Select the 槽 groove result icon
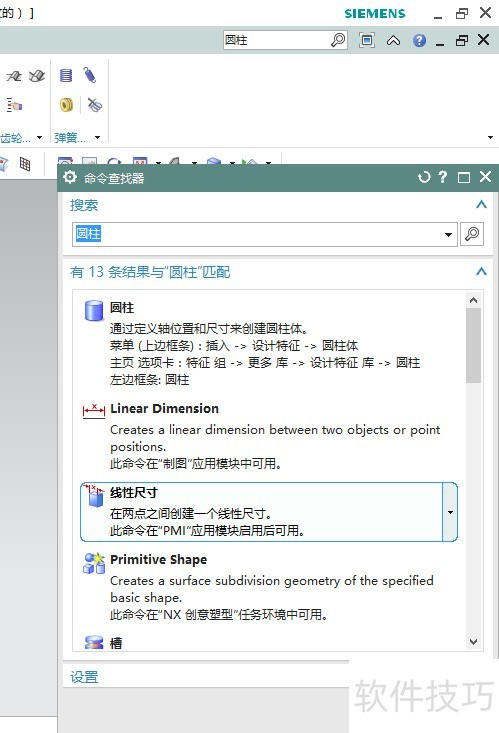The height and width of the screenshot is (733, 499). [94, 642]
